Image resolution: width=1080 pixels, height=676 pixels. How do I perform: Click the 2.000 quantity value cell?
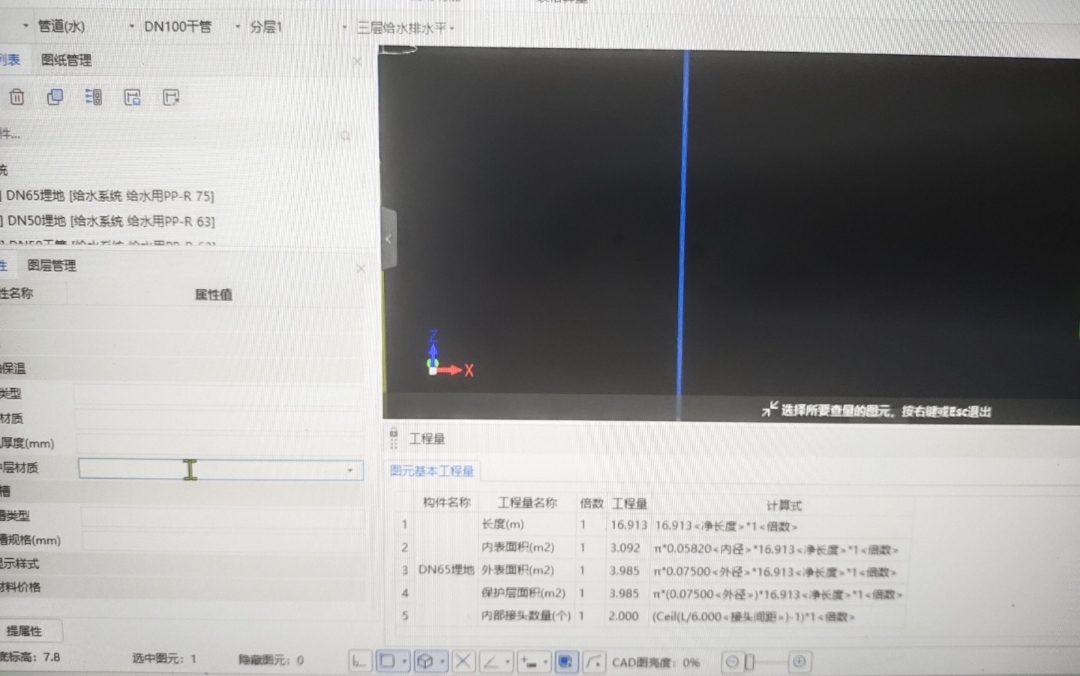click(x=624, y=616)
